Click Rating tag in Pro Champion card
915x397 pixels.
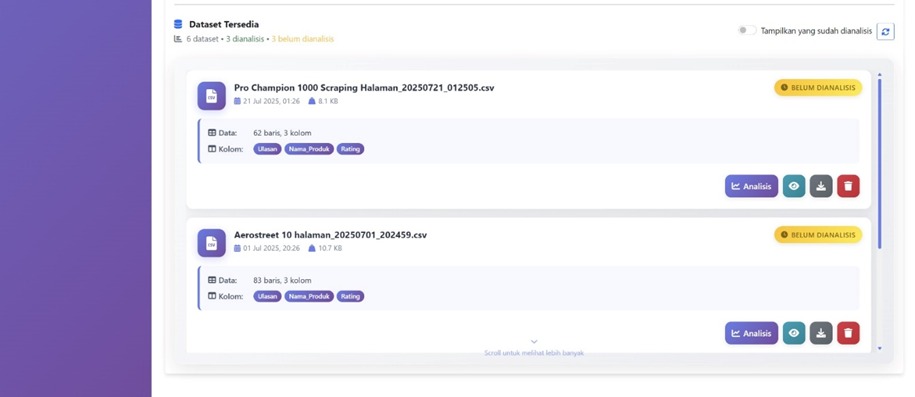click(x=350, y=149)
